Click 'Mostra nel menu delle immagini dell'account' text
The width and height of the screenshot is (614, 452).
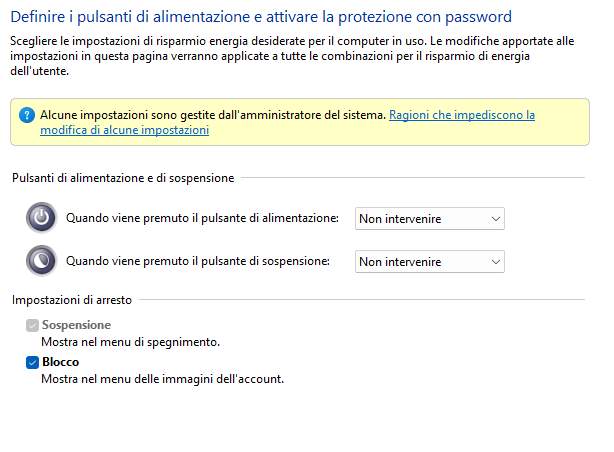coord(163,379)
